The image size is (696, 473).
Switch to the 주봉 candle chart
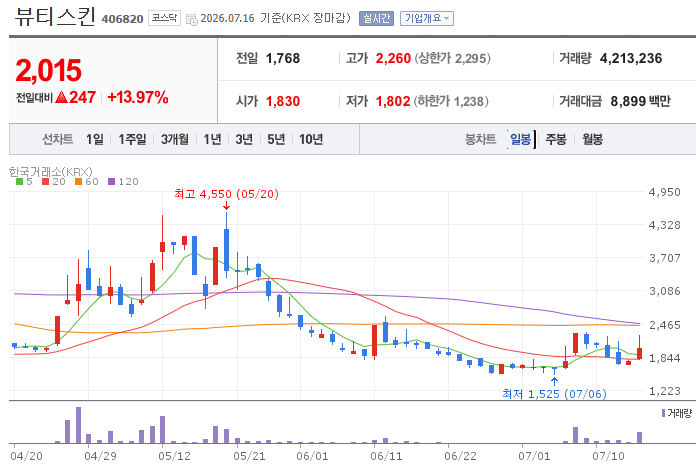coord(556,139)
